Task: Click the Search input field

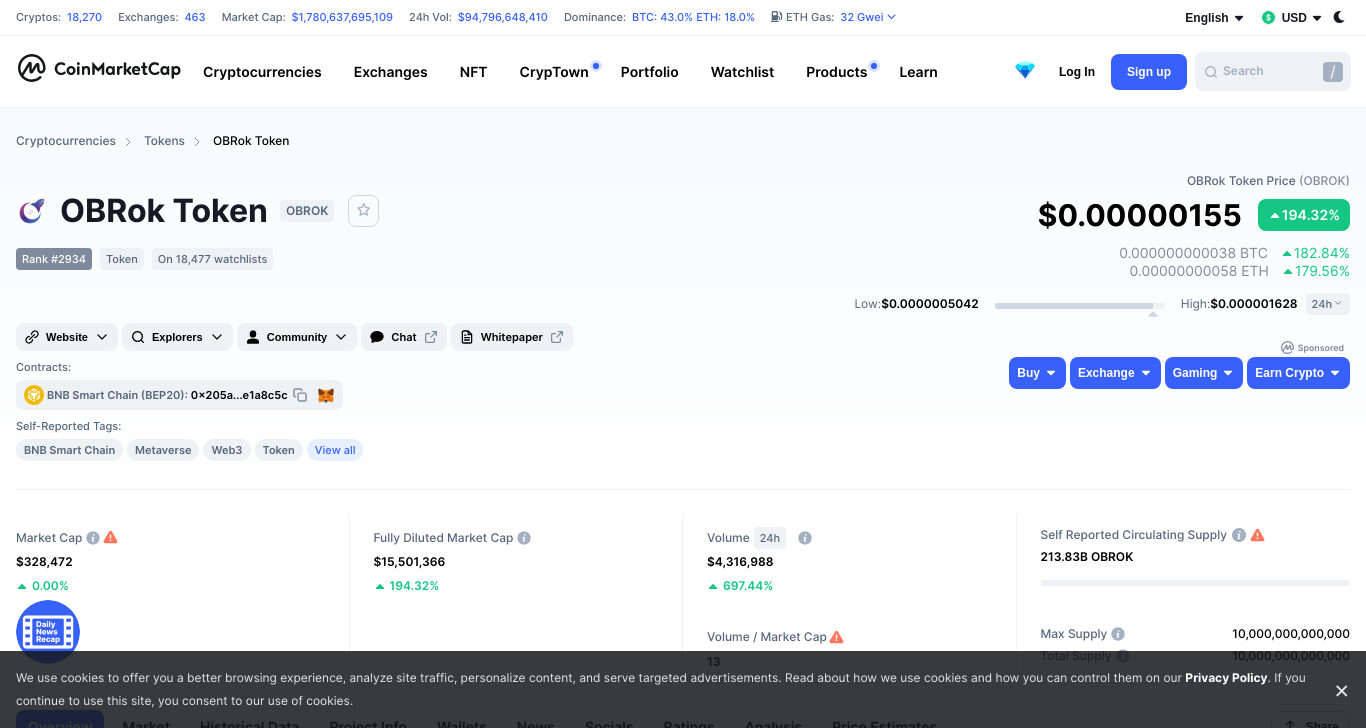Action: coord(1272,72)
